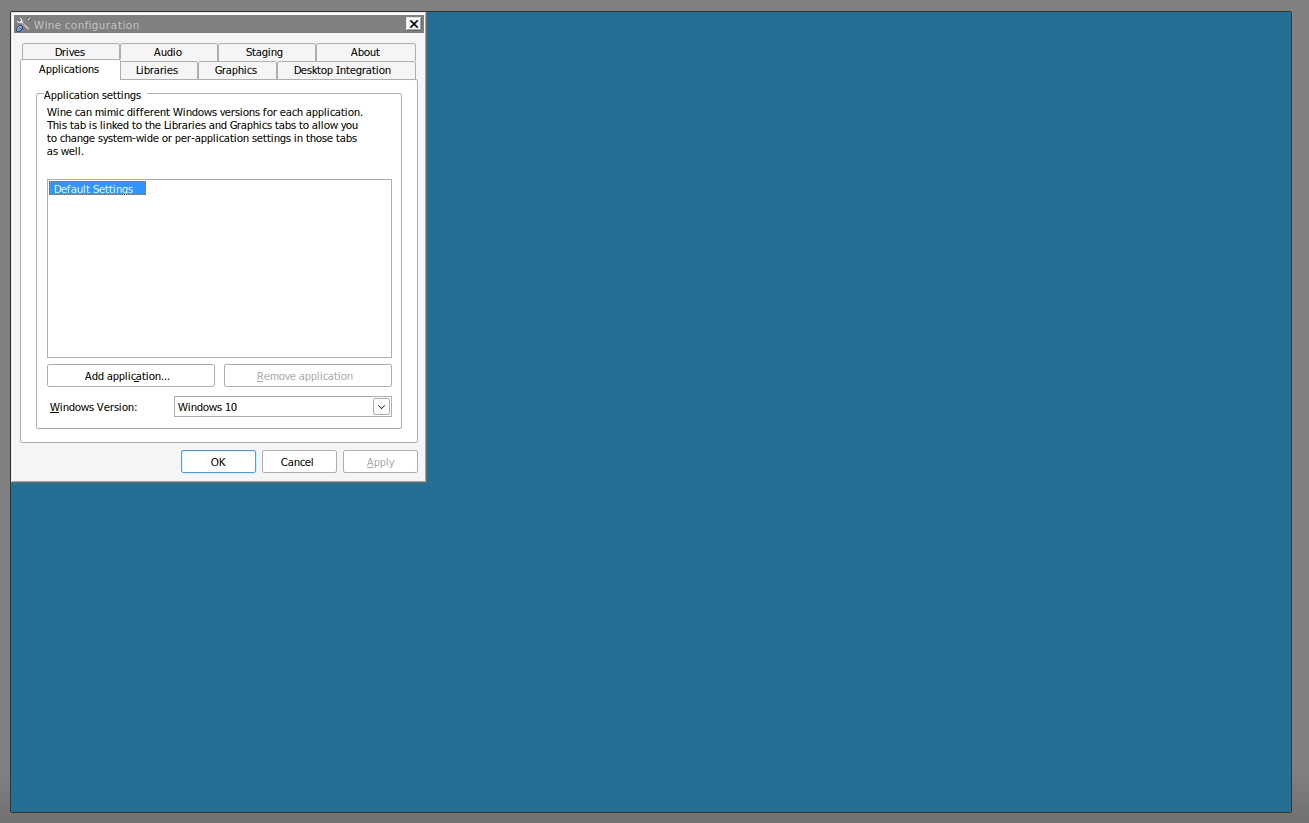
Task: Open the Staging tab
Action: (x=265, y=51)
